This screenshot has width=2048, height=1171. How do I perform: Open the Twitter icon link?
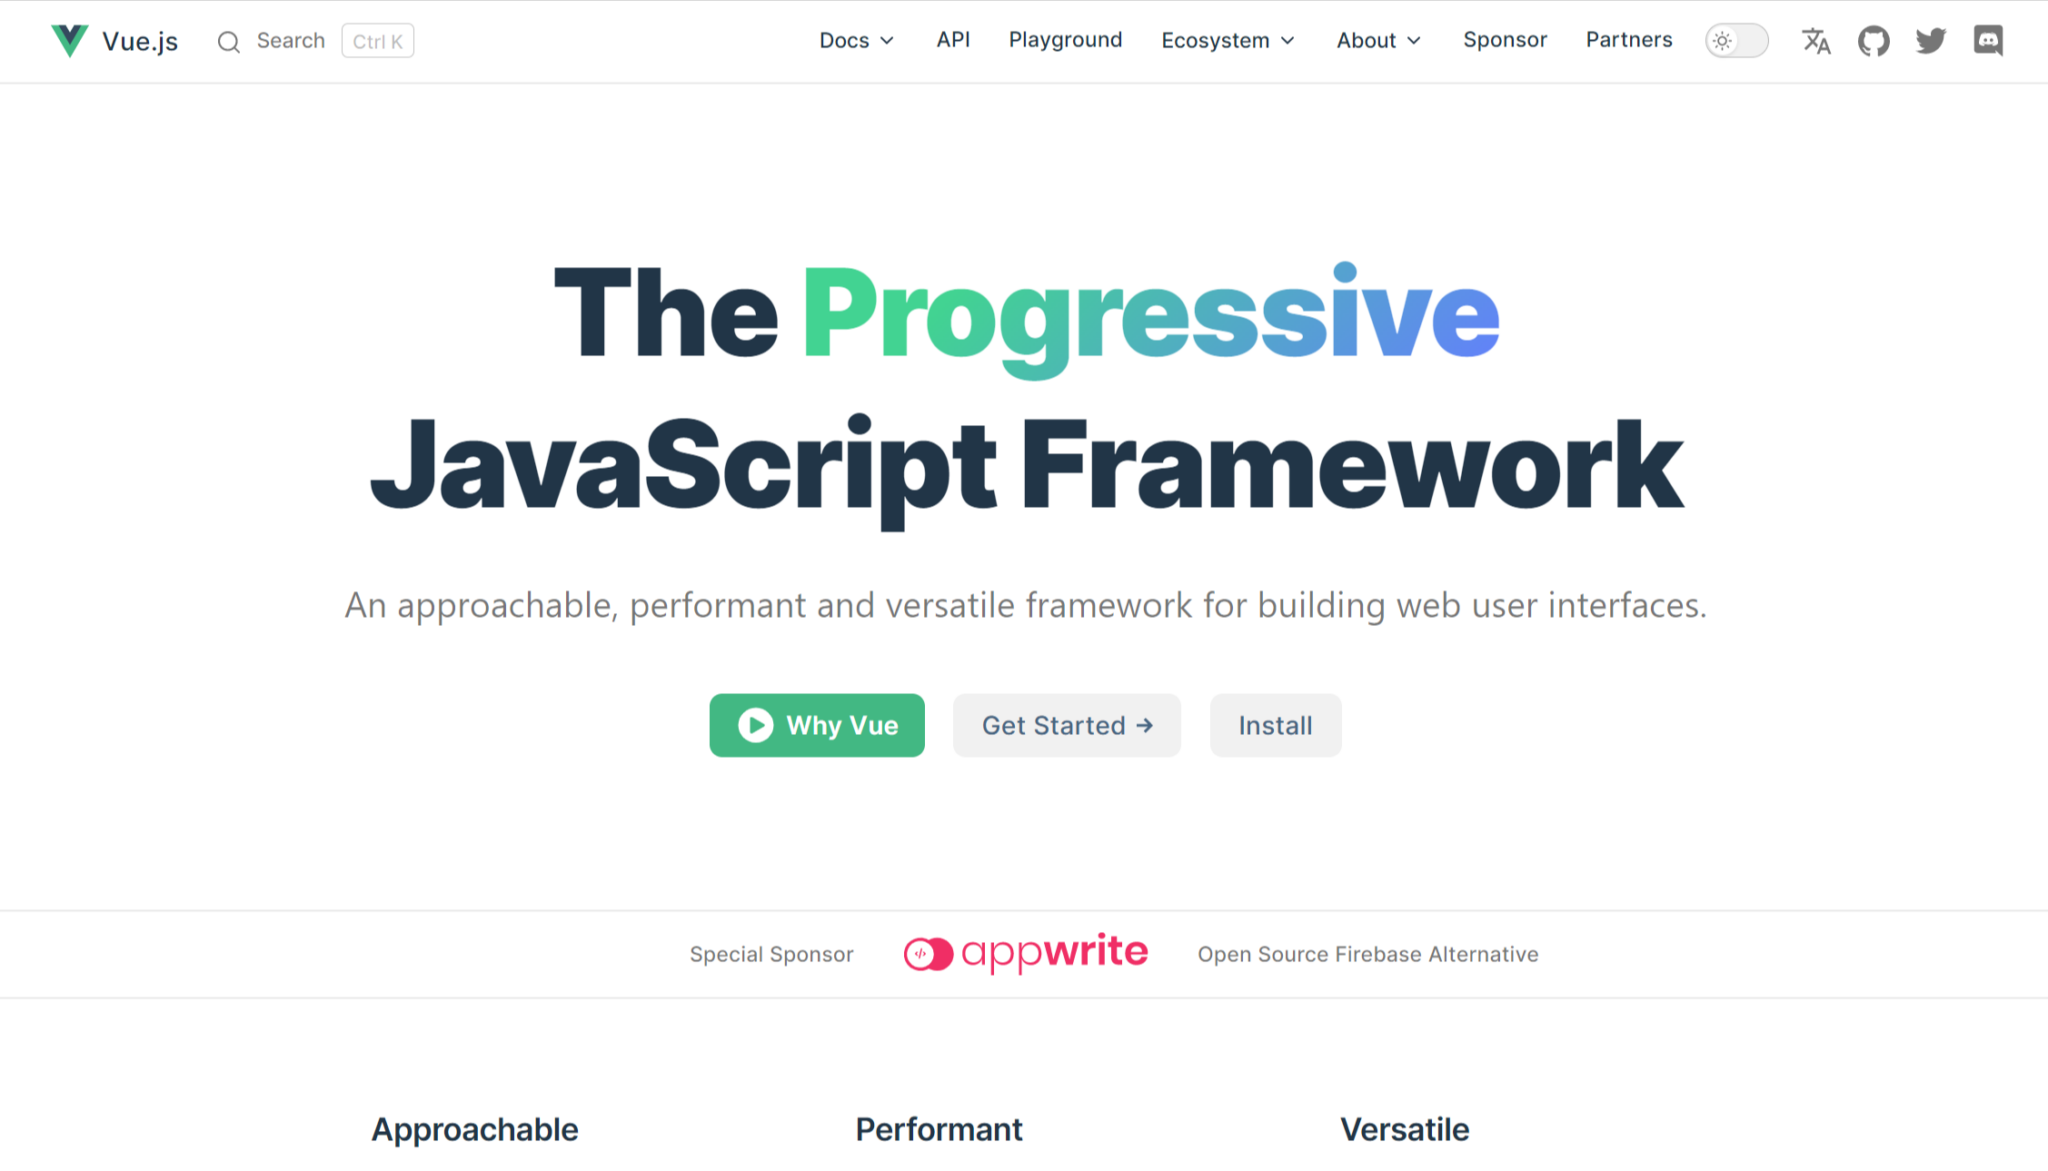pyautogui.click(x=1930, y=41)
